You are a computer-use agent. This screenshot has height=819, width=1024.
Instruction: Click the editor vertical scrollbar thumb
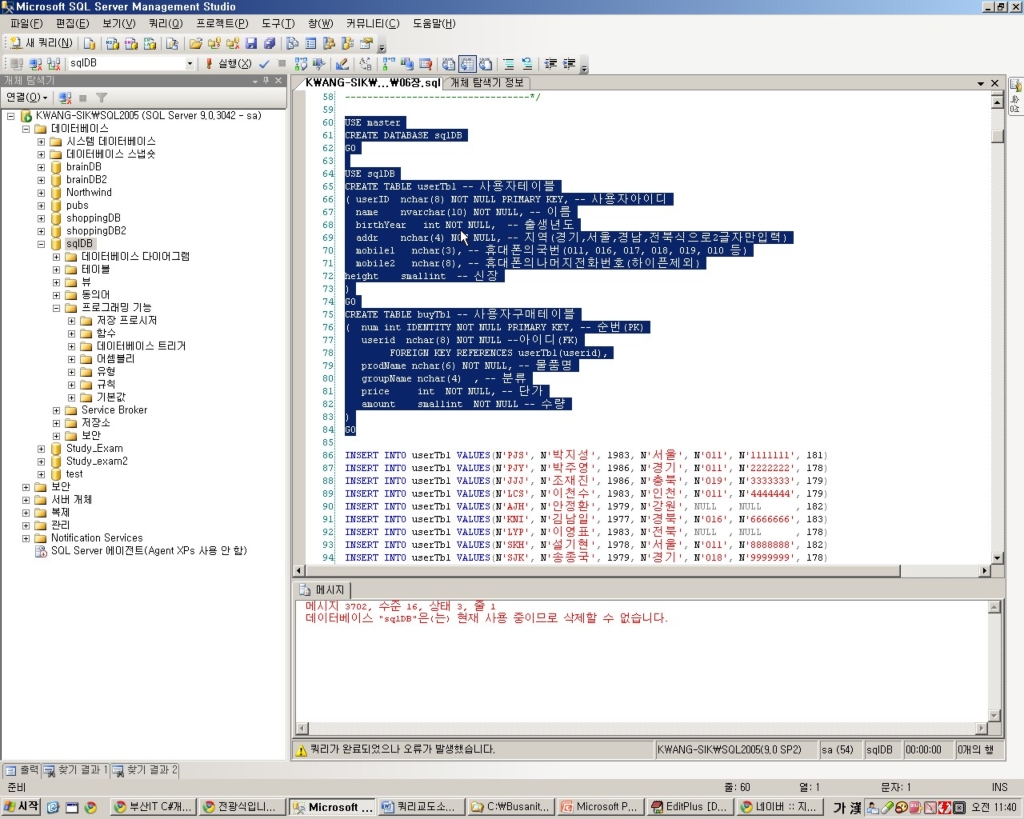(x=997, y=136)
